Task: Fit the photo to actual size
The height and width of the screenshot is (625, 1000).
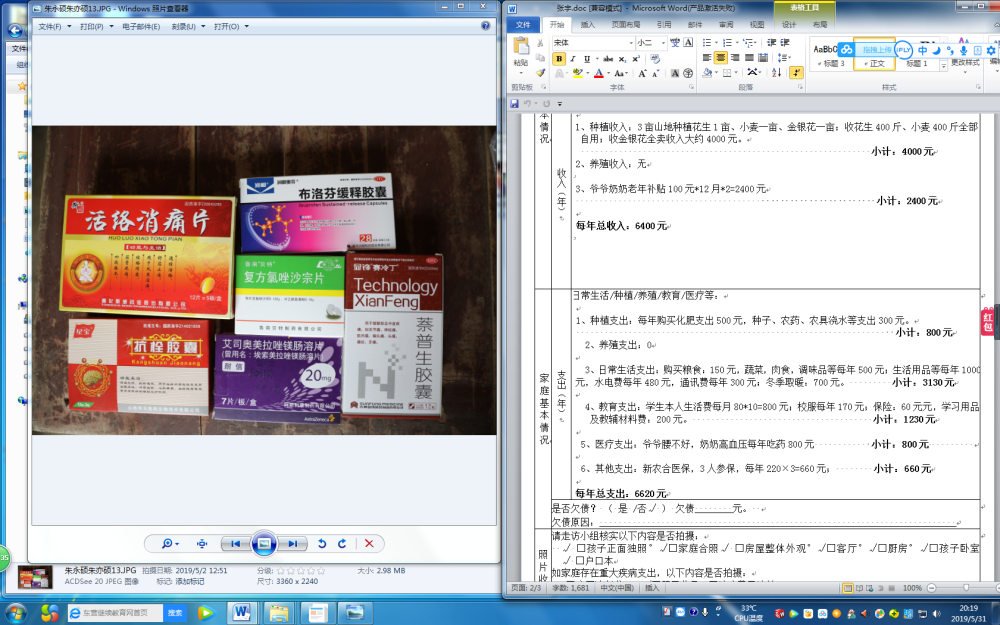Action: pos(202,543)
